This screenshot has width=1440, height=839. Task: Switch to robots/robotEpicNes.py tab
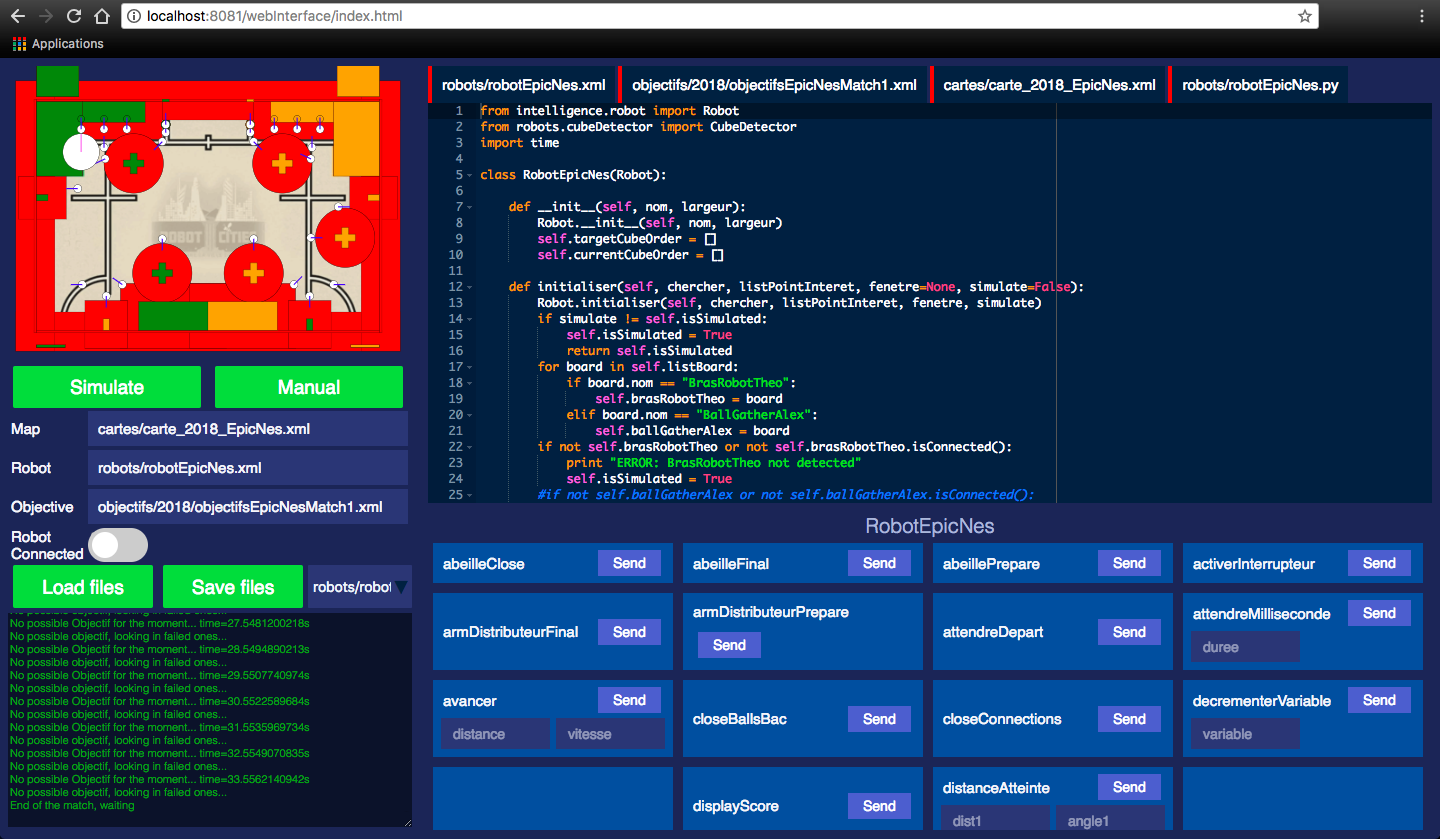[1259, 85]
